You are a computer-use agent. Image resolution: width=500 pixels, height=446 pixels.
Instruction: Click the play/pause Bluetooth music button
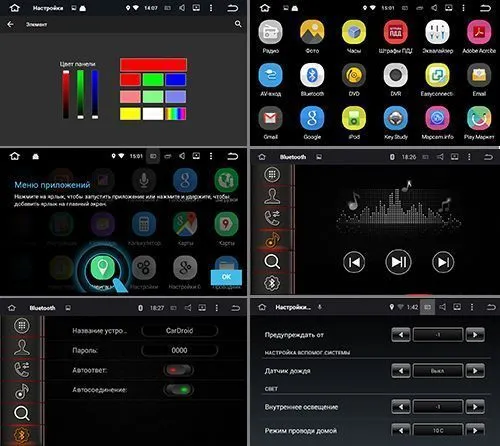(x=398, y=262)
